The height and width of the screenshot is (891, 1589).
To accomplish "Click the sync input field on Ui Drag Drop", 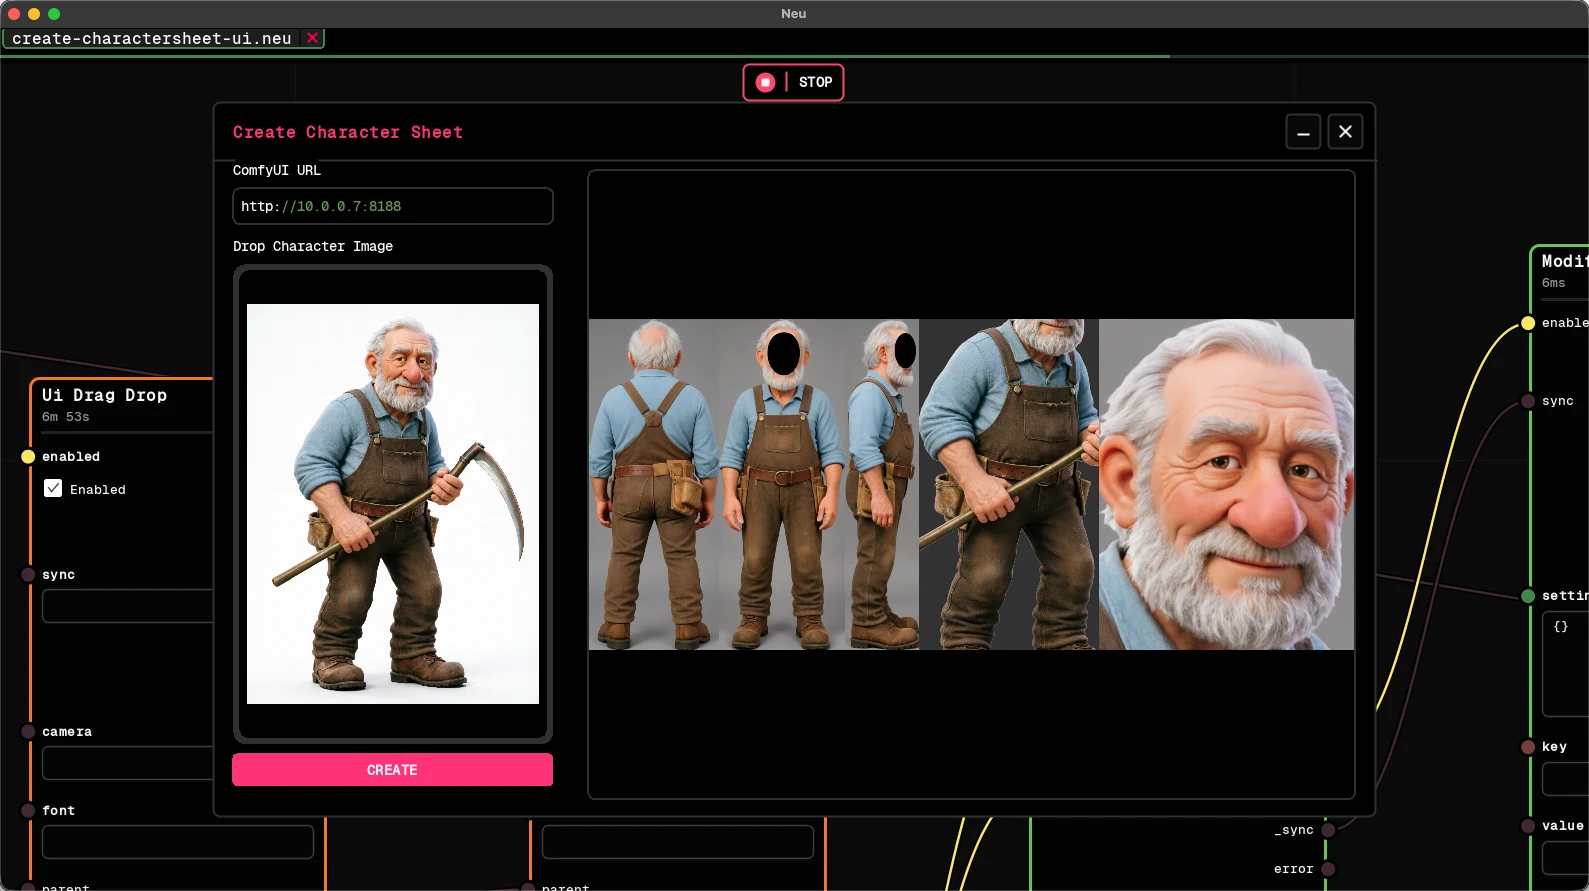I will (x=128, y=606).
